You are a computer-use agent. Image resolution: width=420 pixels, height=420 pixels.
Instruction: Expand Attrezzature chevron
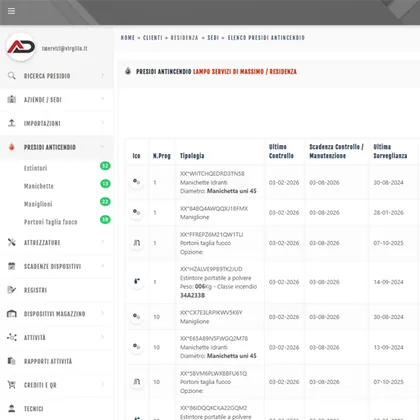[103, 242]
